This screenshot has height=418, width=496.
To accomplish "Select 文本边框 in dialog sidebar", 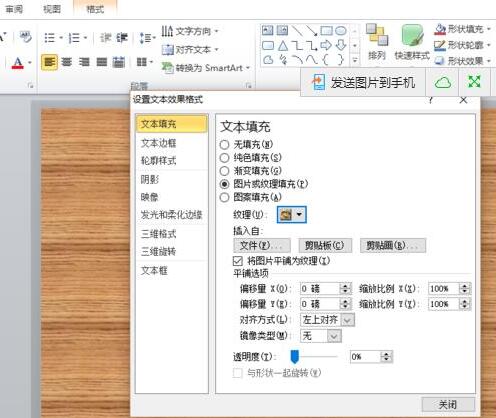I will [158, 143].
